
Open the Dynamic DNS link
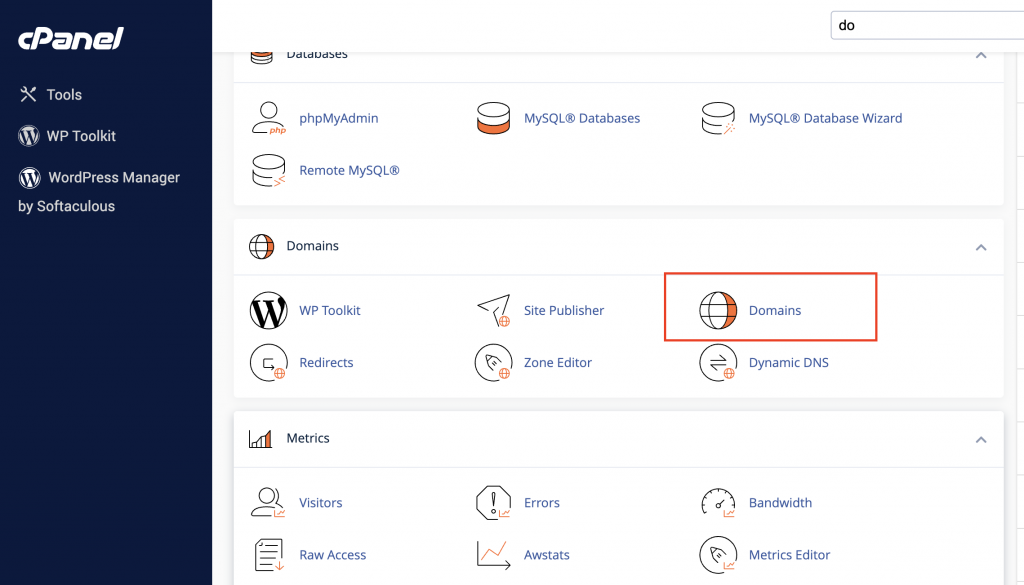coord(788,362)
